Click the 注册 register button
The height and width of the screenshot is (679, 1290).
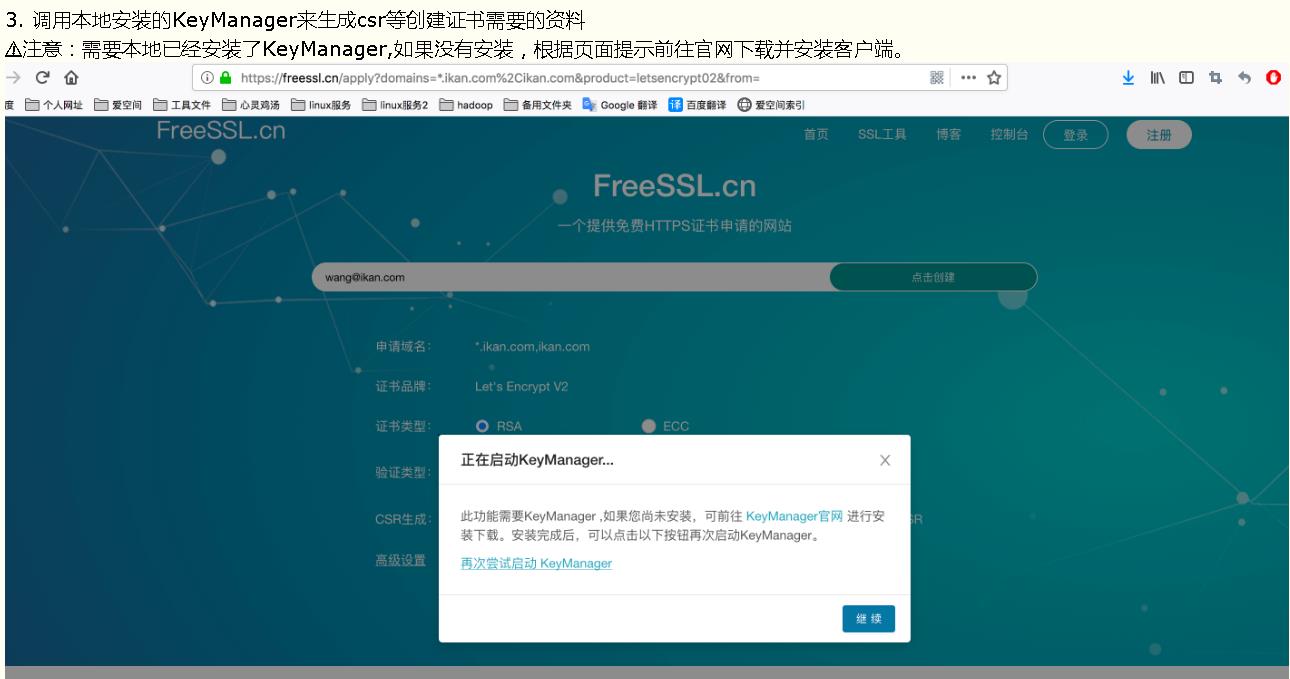point(1159,135)
